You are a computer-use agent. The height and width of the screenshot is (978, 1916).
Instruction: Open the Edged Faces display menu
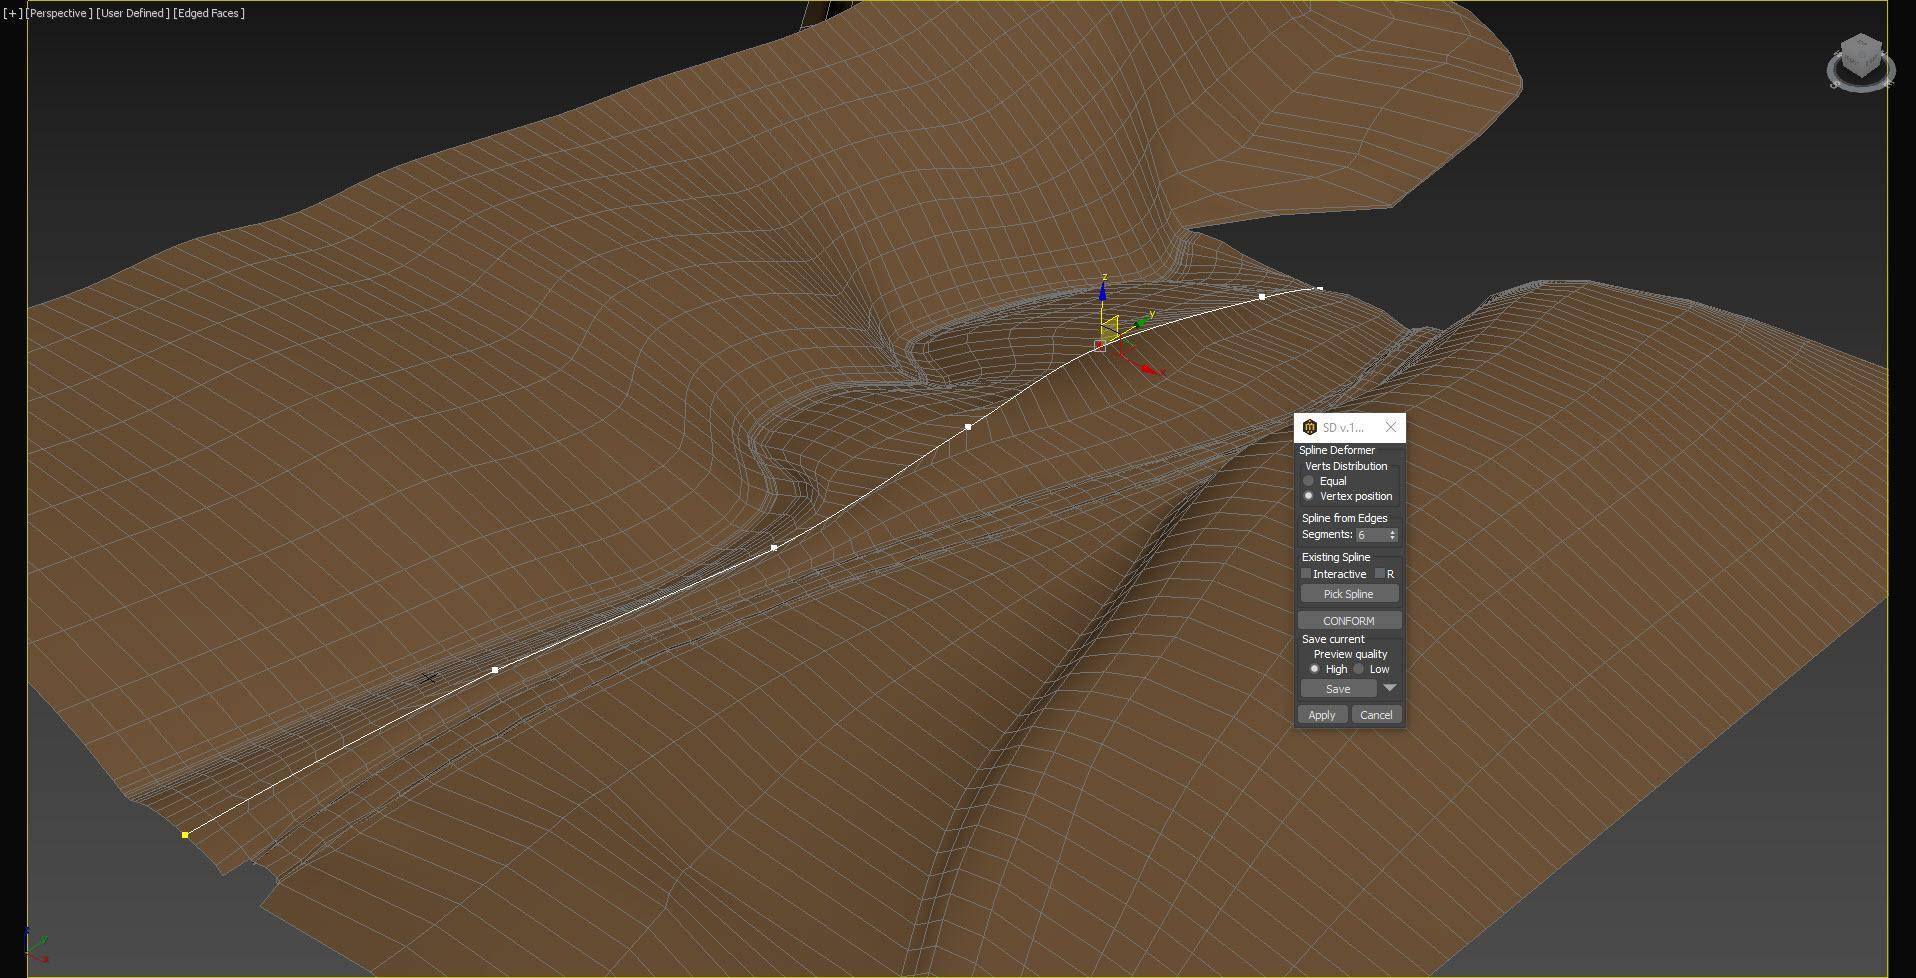209,13
